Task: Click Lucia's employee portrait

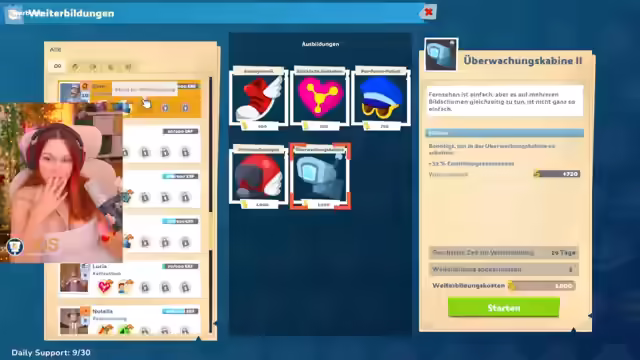Action: click(74, 278)
